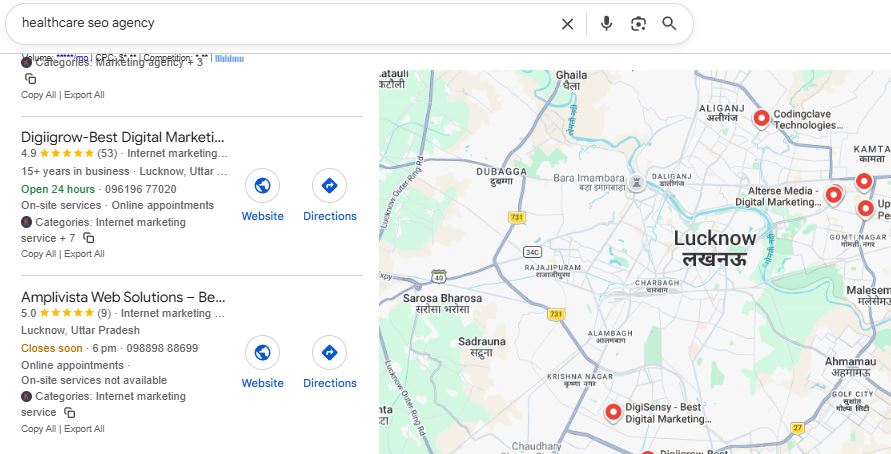Click the ALIGANJ area label on map
The height and width of the screenshot is (454, 891).
722,113
